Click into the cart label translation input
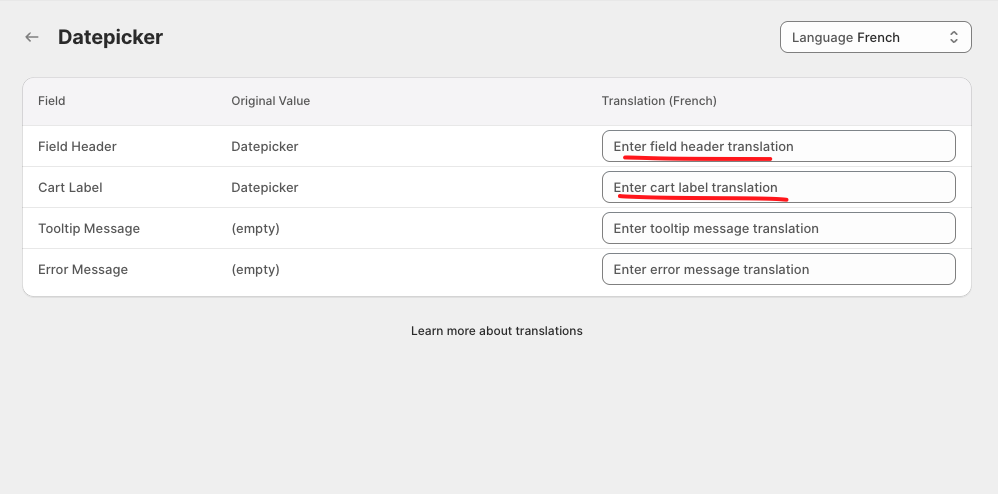 [x=778, y=187]
